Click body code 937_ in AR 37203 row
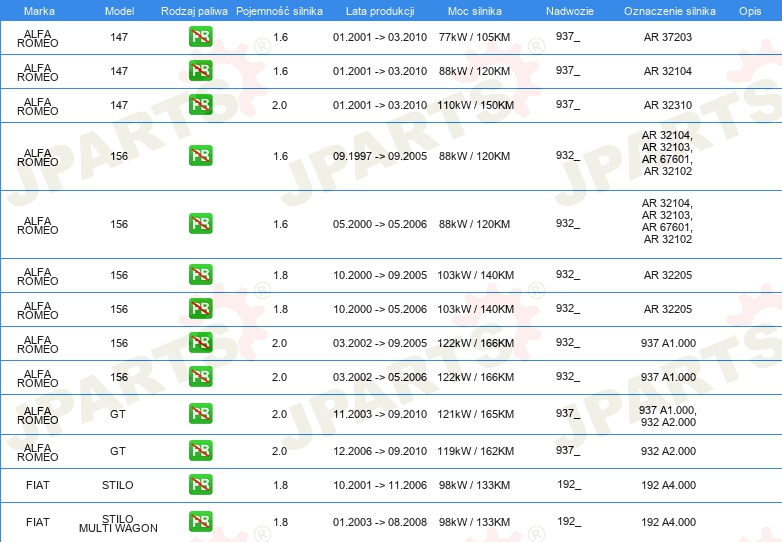This screenshot has height=542, width=782. tap(568, 36)
